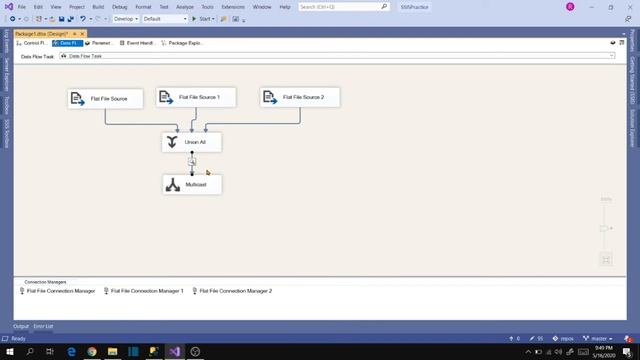Click the Undo toolbar icon
Viewport: 640px width, 360px height.
pos(83,19)
